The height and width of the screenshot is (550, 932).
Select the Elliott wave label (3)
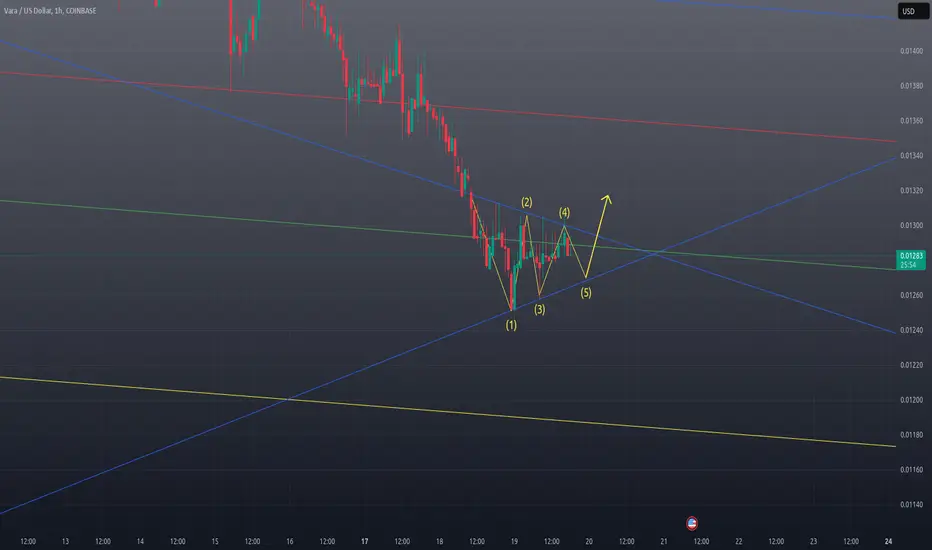pyautogui.click(x=539, y=309)
